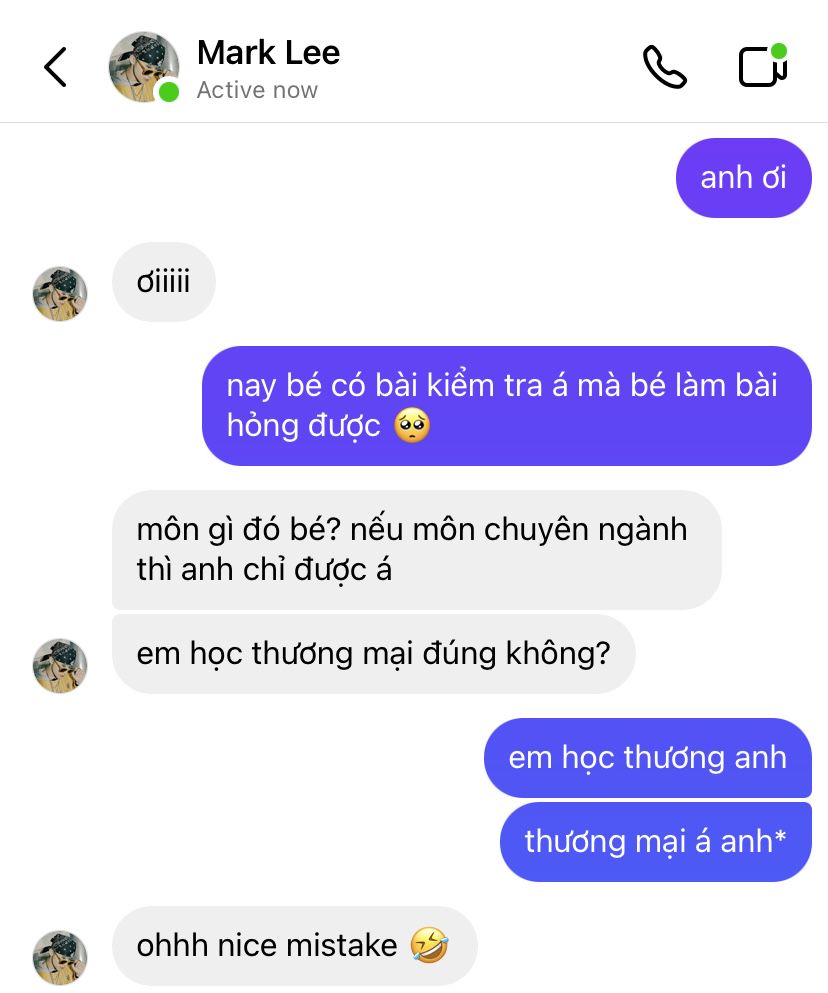Image resolution: width=828 pixels, height=993 pixels.
Task: Select the "anh ơi" message bubble
Action: click(x=744, y=178)
